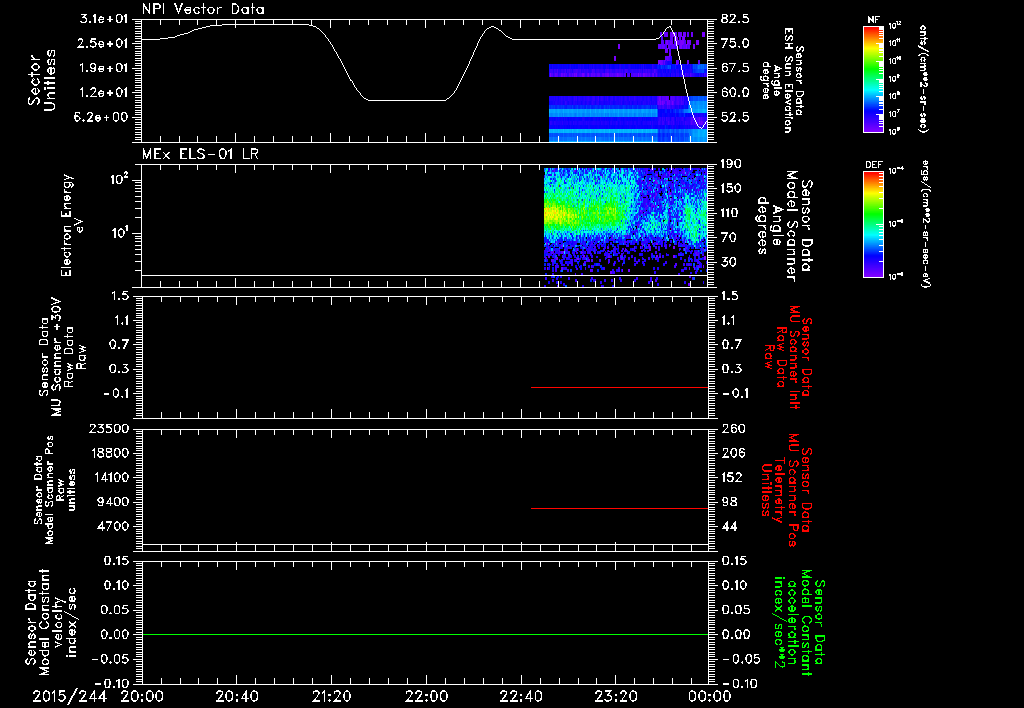Click the 18800 scanner position tick
The height and width of the screenshot is (708, 1024).
108,453
